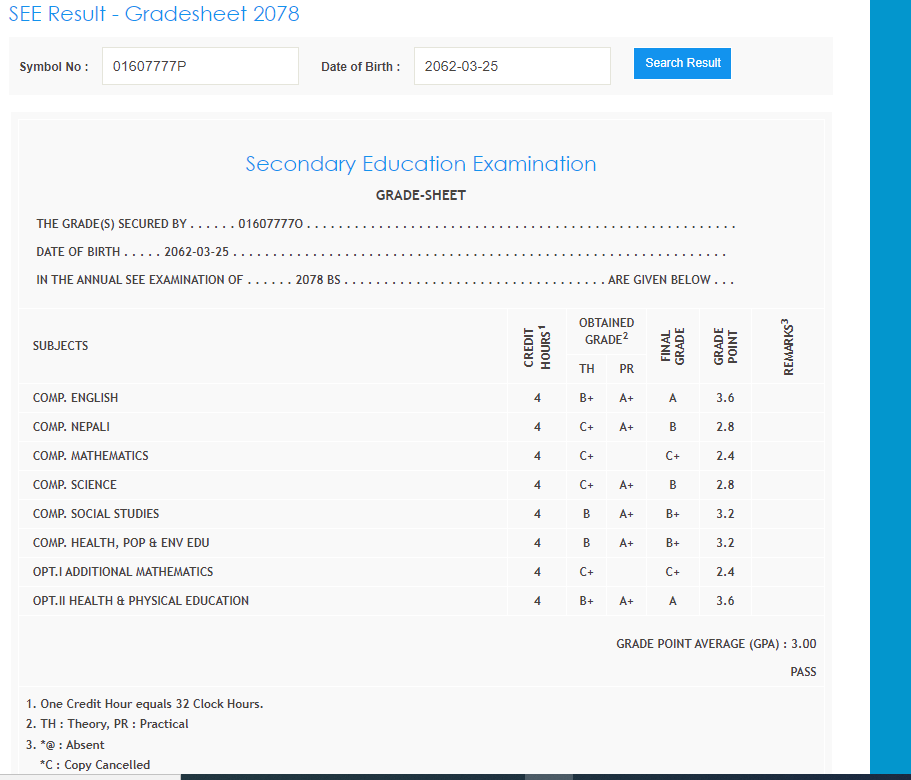Click the SUBJECTS column header
911x780 pixels.
click(60, 346)
